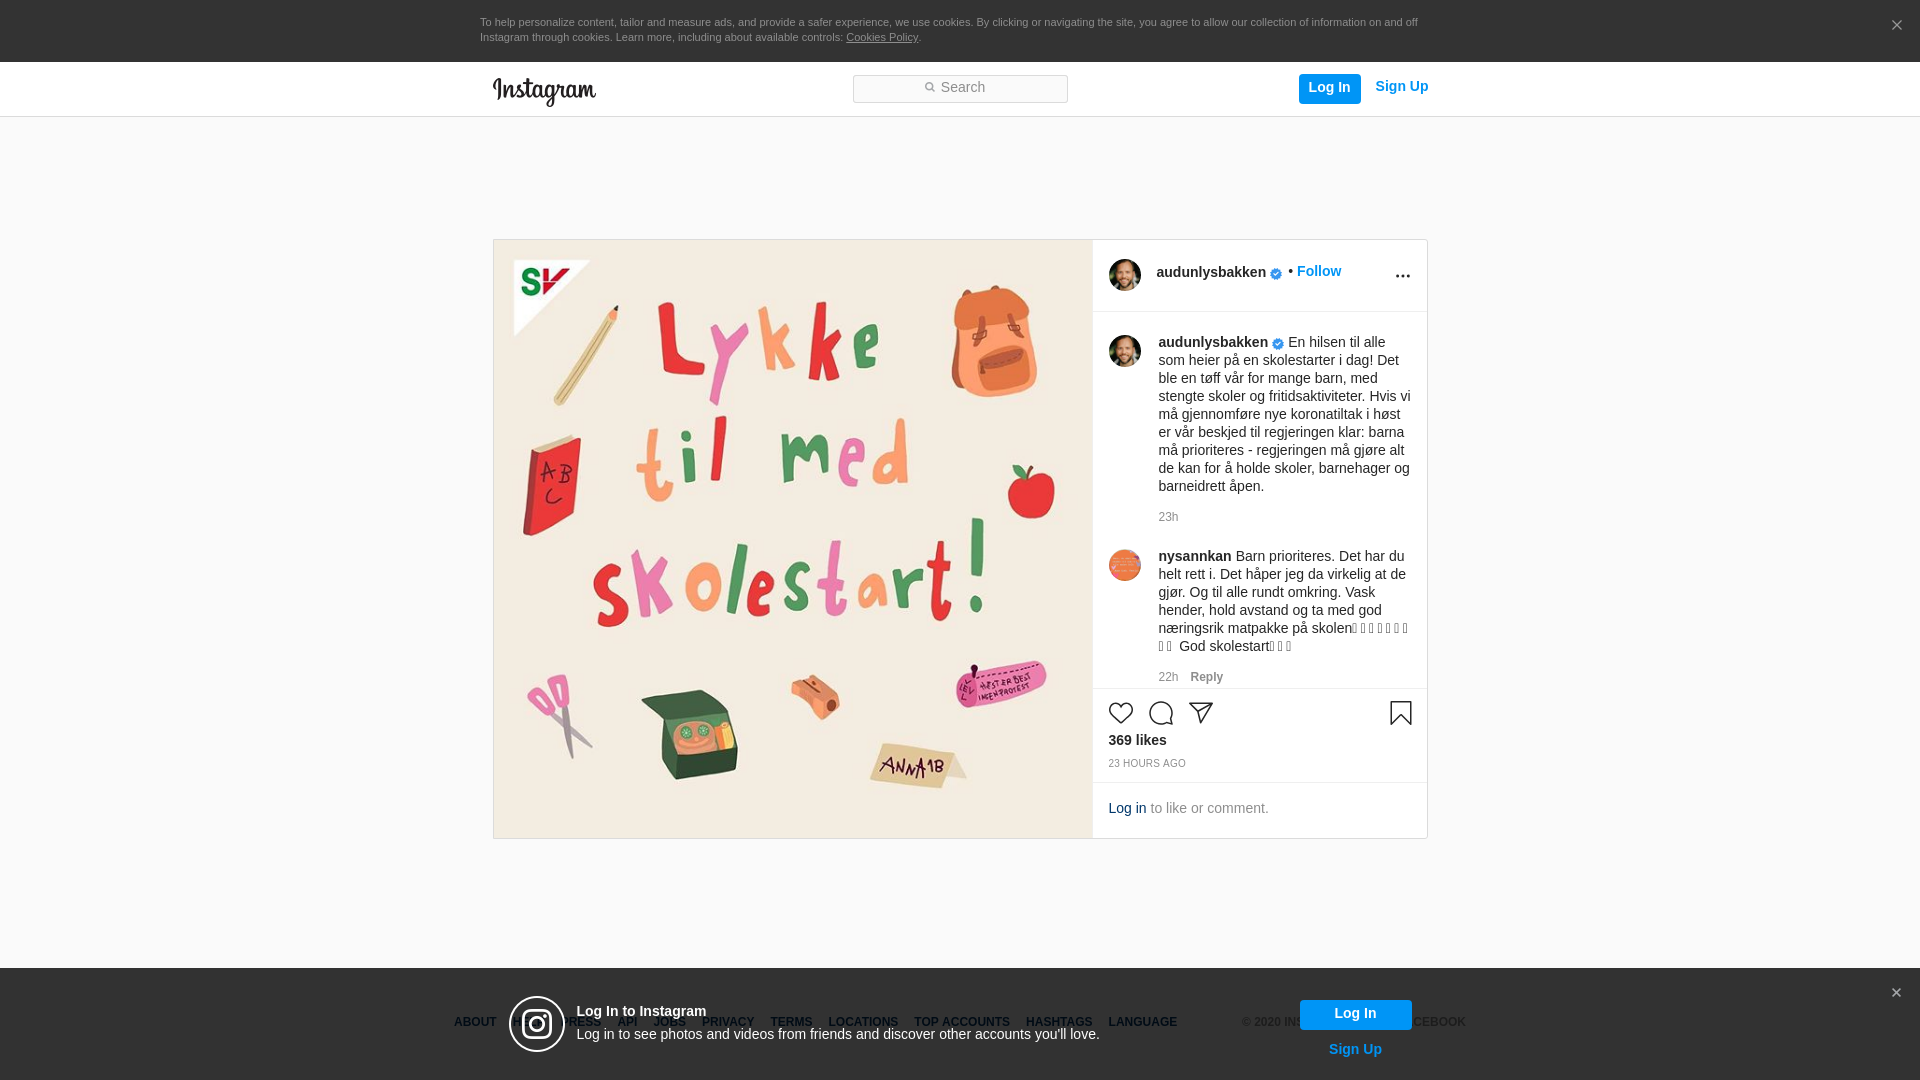The height and width of the screenshot is (1080, 1920).
Task: Share post via paper plane icon
Action: pos(1200,713)
